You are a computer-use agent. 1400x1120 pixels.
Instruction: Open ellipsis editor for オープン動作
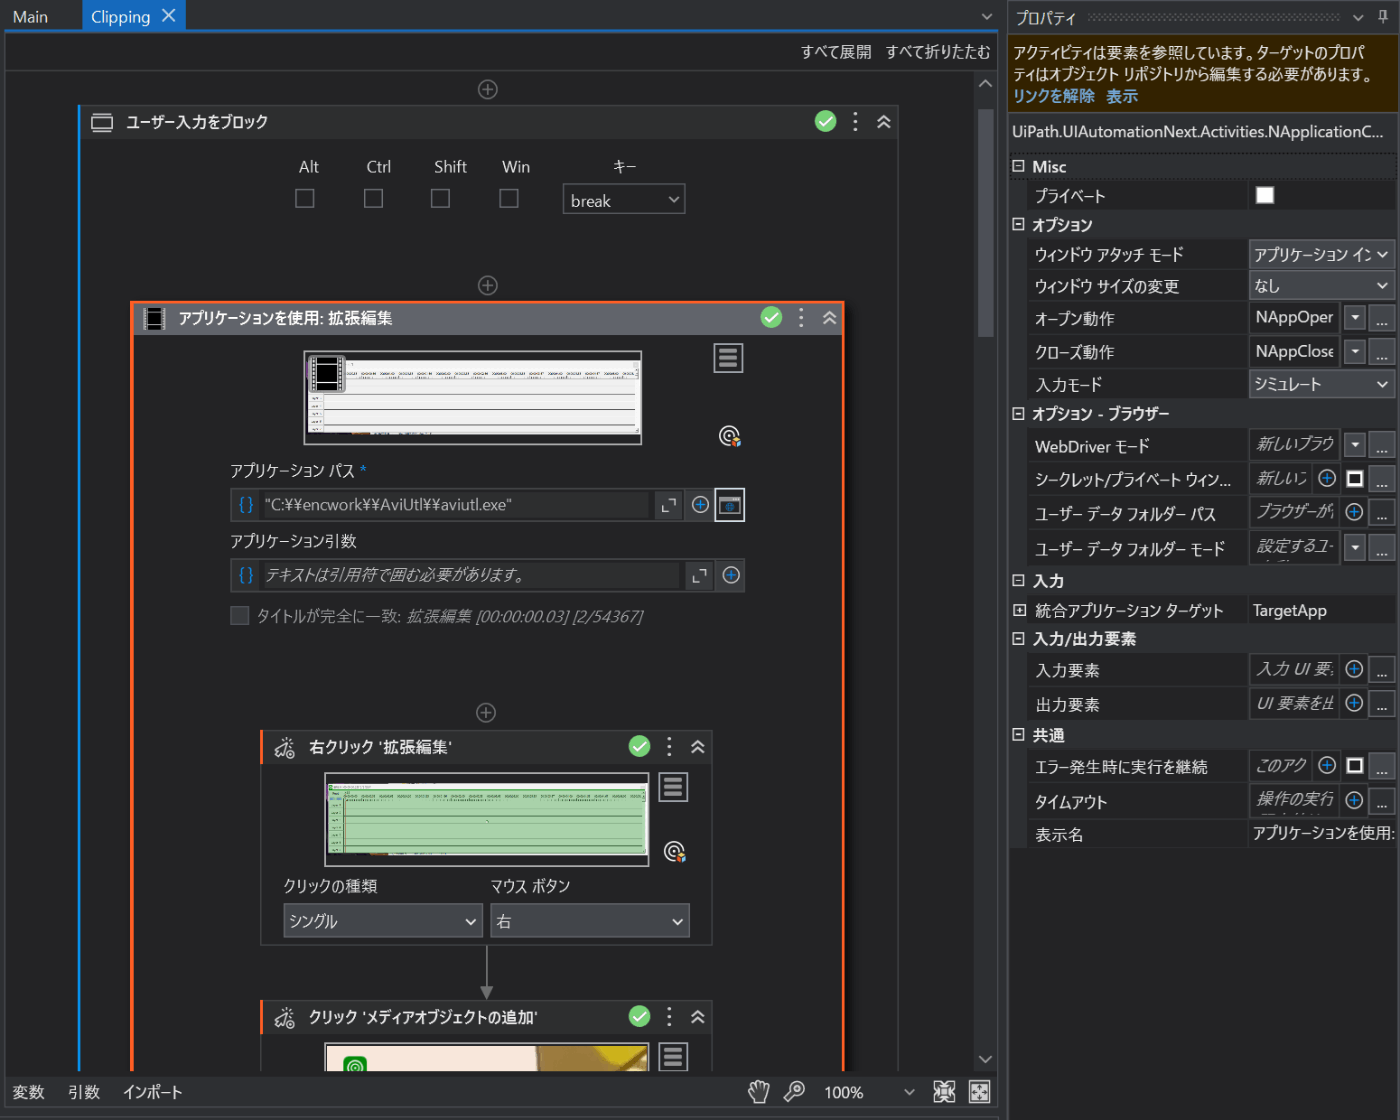coord(1381,319)
